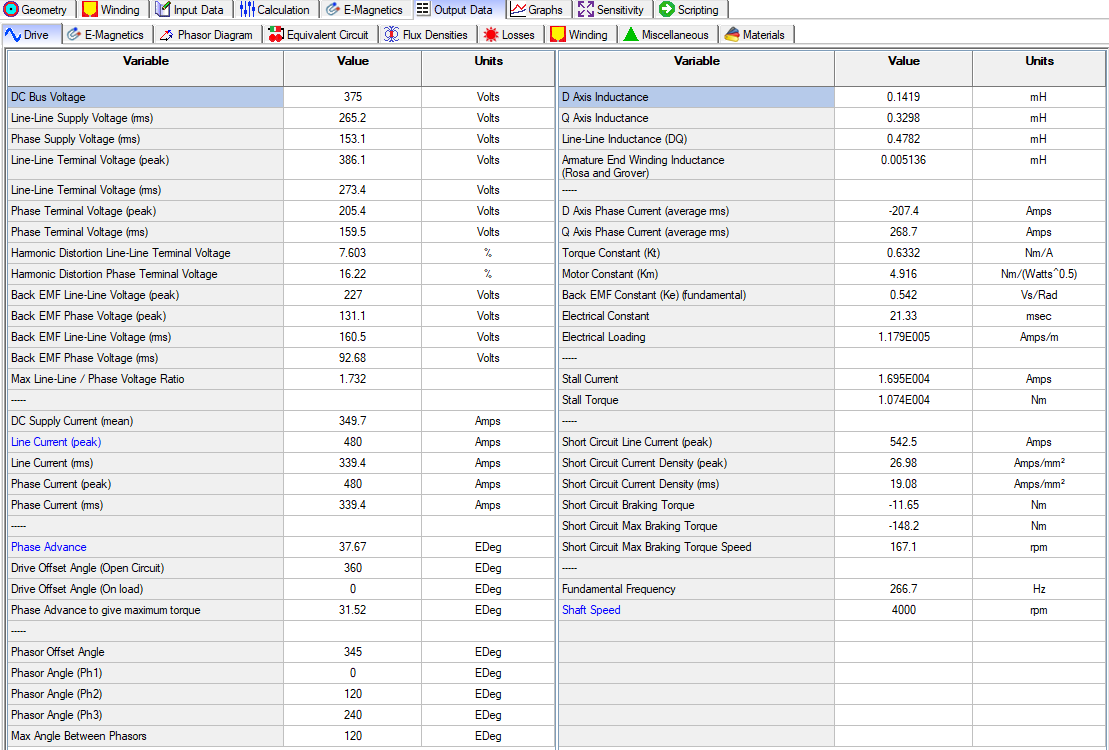Open the Equivalent Circuit sub-tab
The width and height of the screenshot is (1109, 750).
point(319,35)
